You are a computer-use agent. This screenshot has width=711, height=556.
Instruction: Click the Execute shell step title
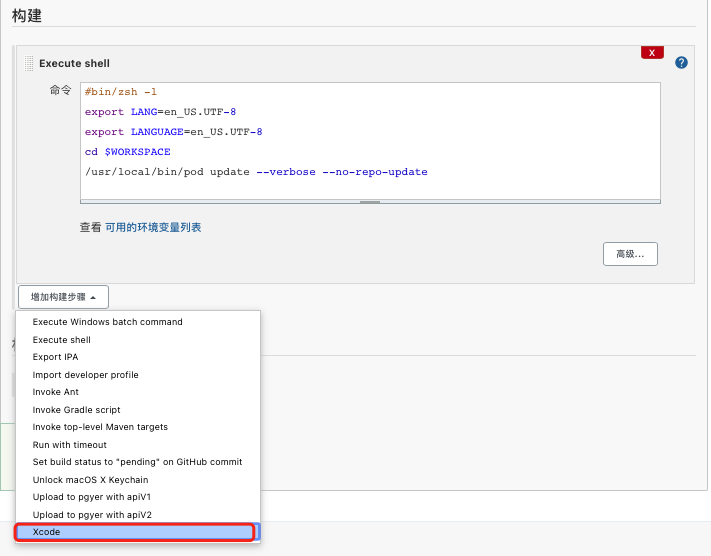[74, 63]
